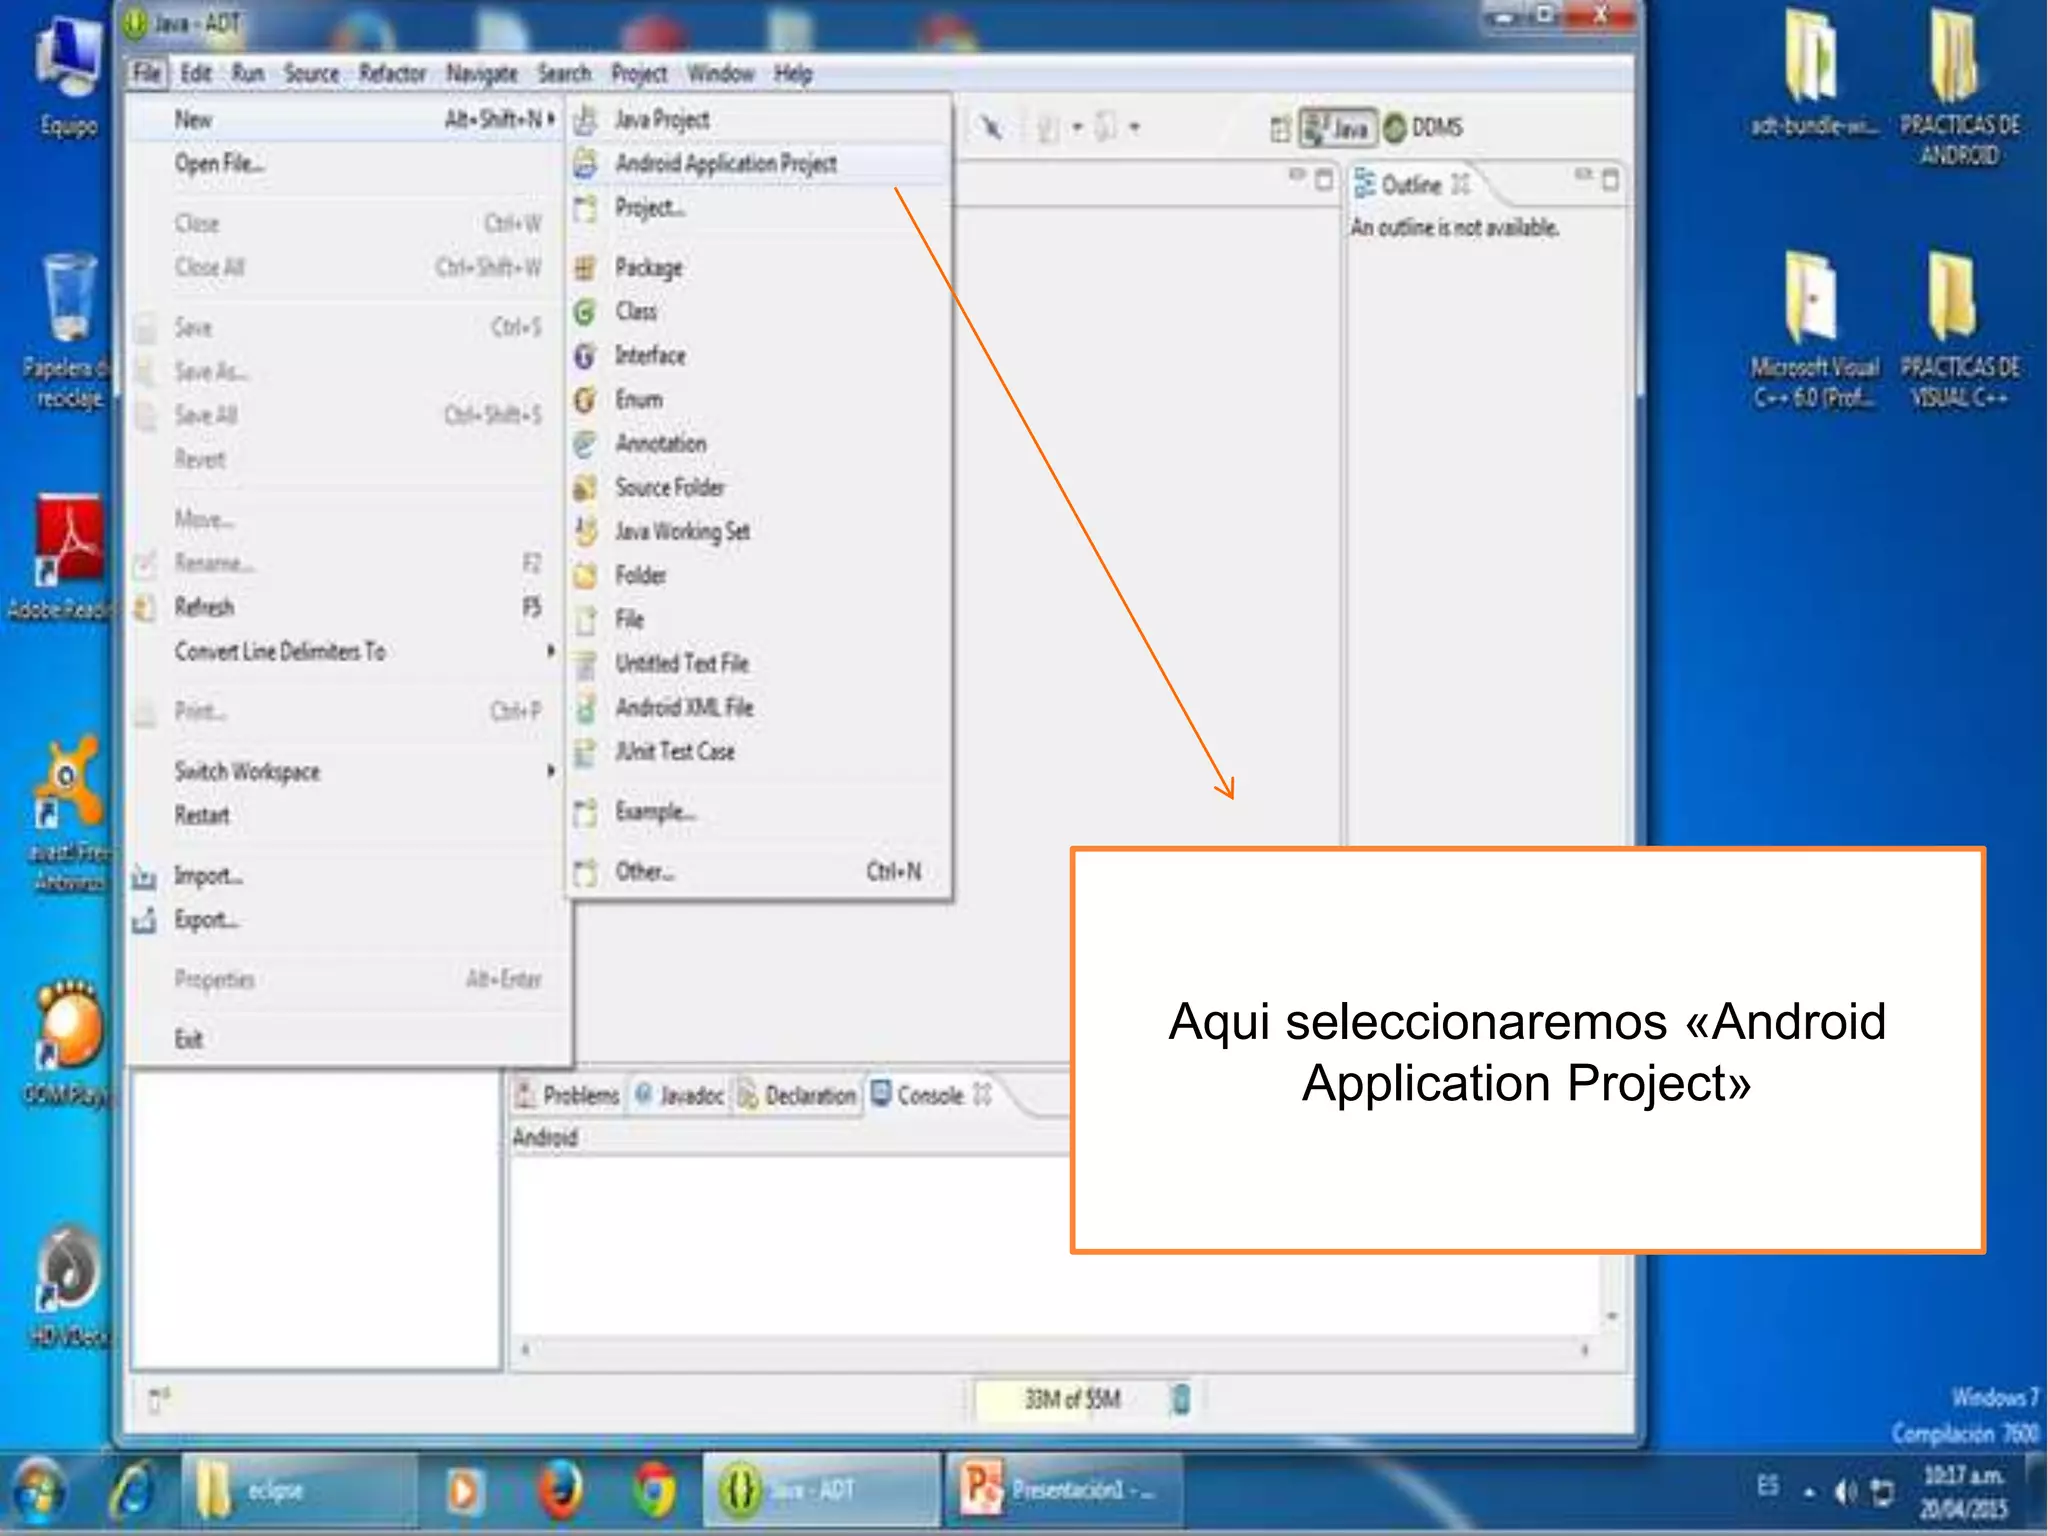Open dropdown arrow next to toolbar icon
The image size is (2048, 1536).
[1077, 128]
